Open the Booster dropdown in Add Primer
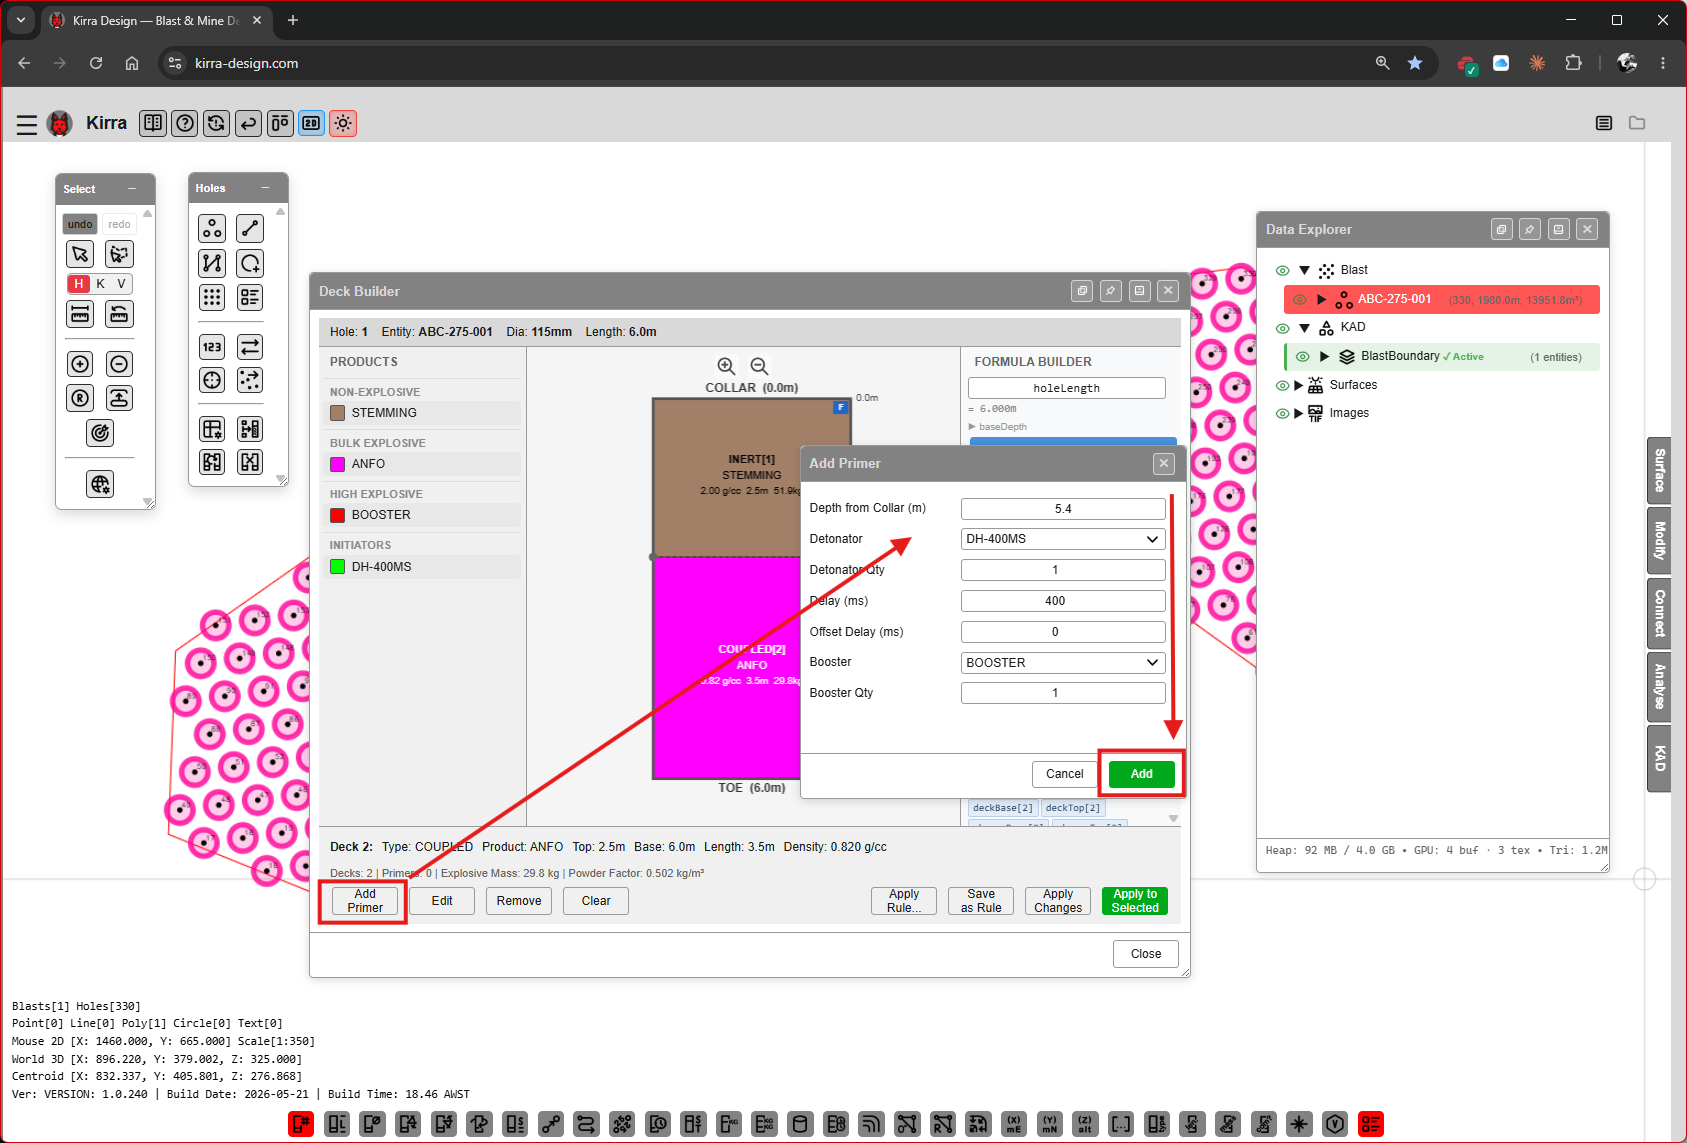The height and width of the screenshot is (1143, 1687). tap(1063, 663)
